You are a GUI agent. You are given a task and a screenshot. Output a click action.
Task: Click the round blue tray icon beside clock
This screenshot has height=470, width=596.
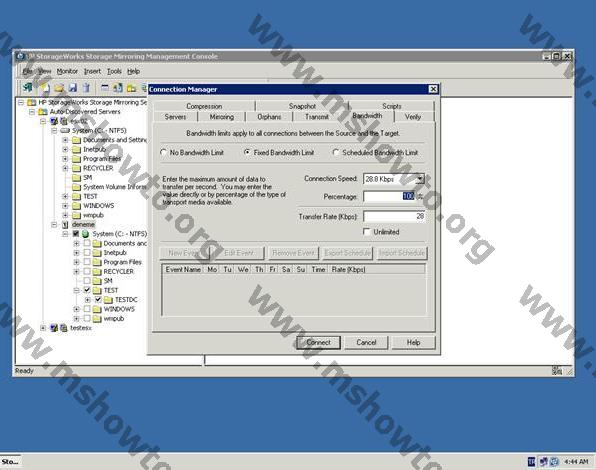[555, 462]
